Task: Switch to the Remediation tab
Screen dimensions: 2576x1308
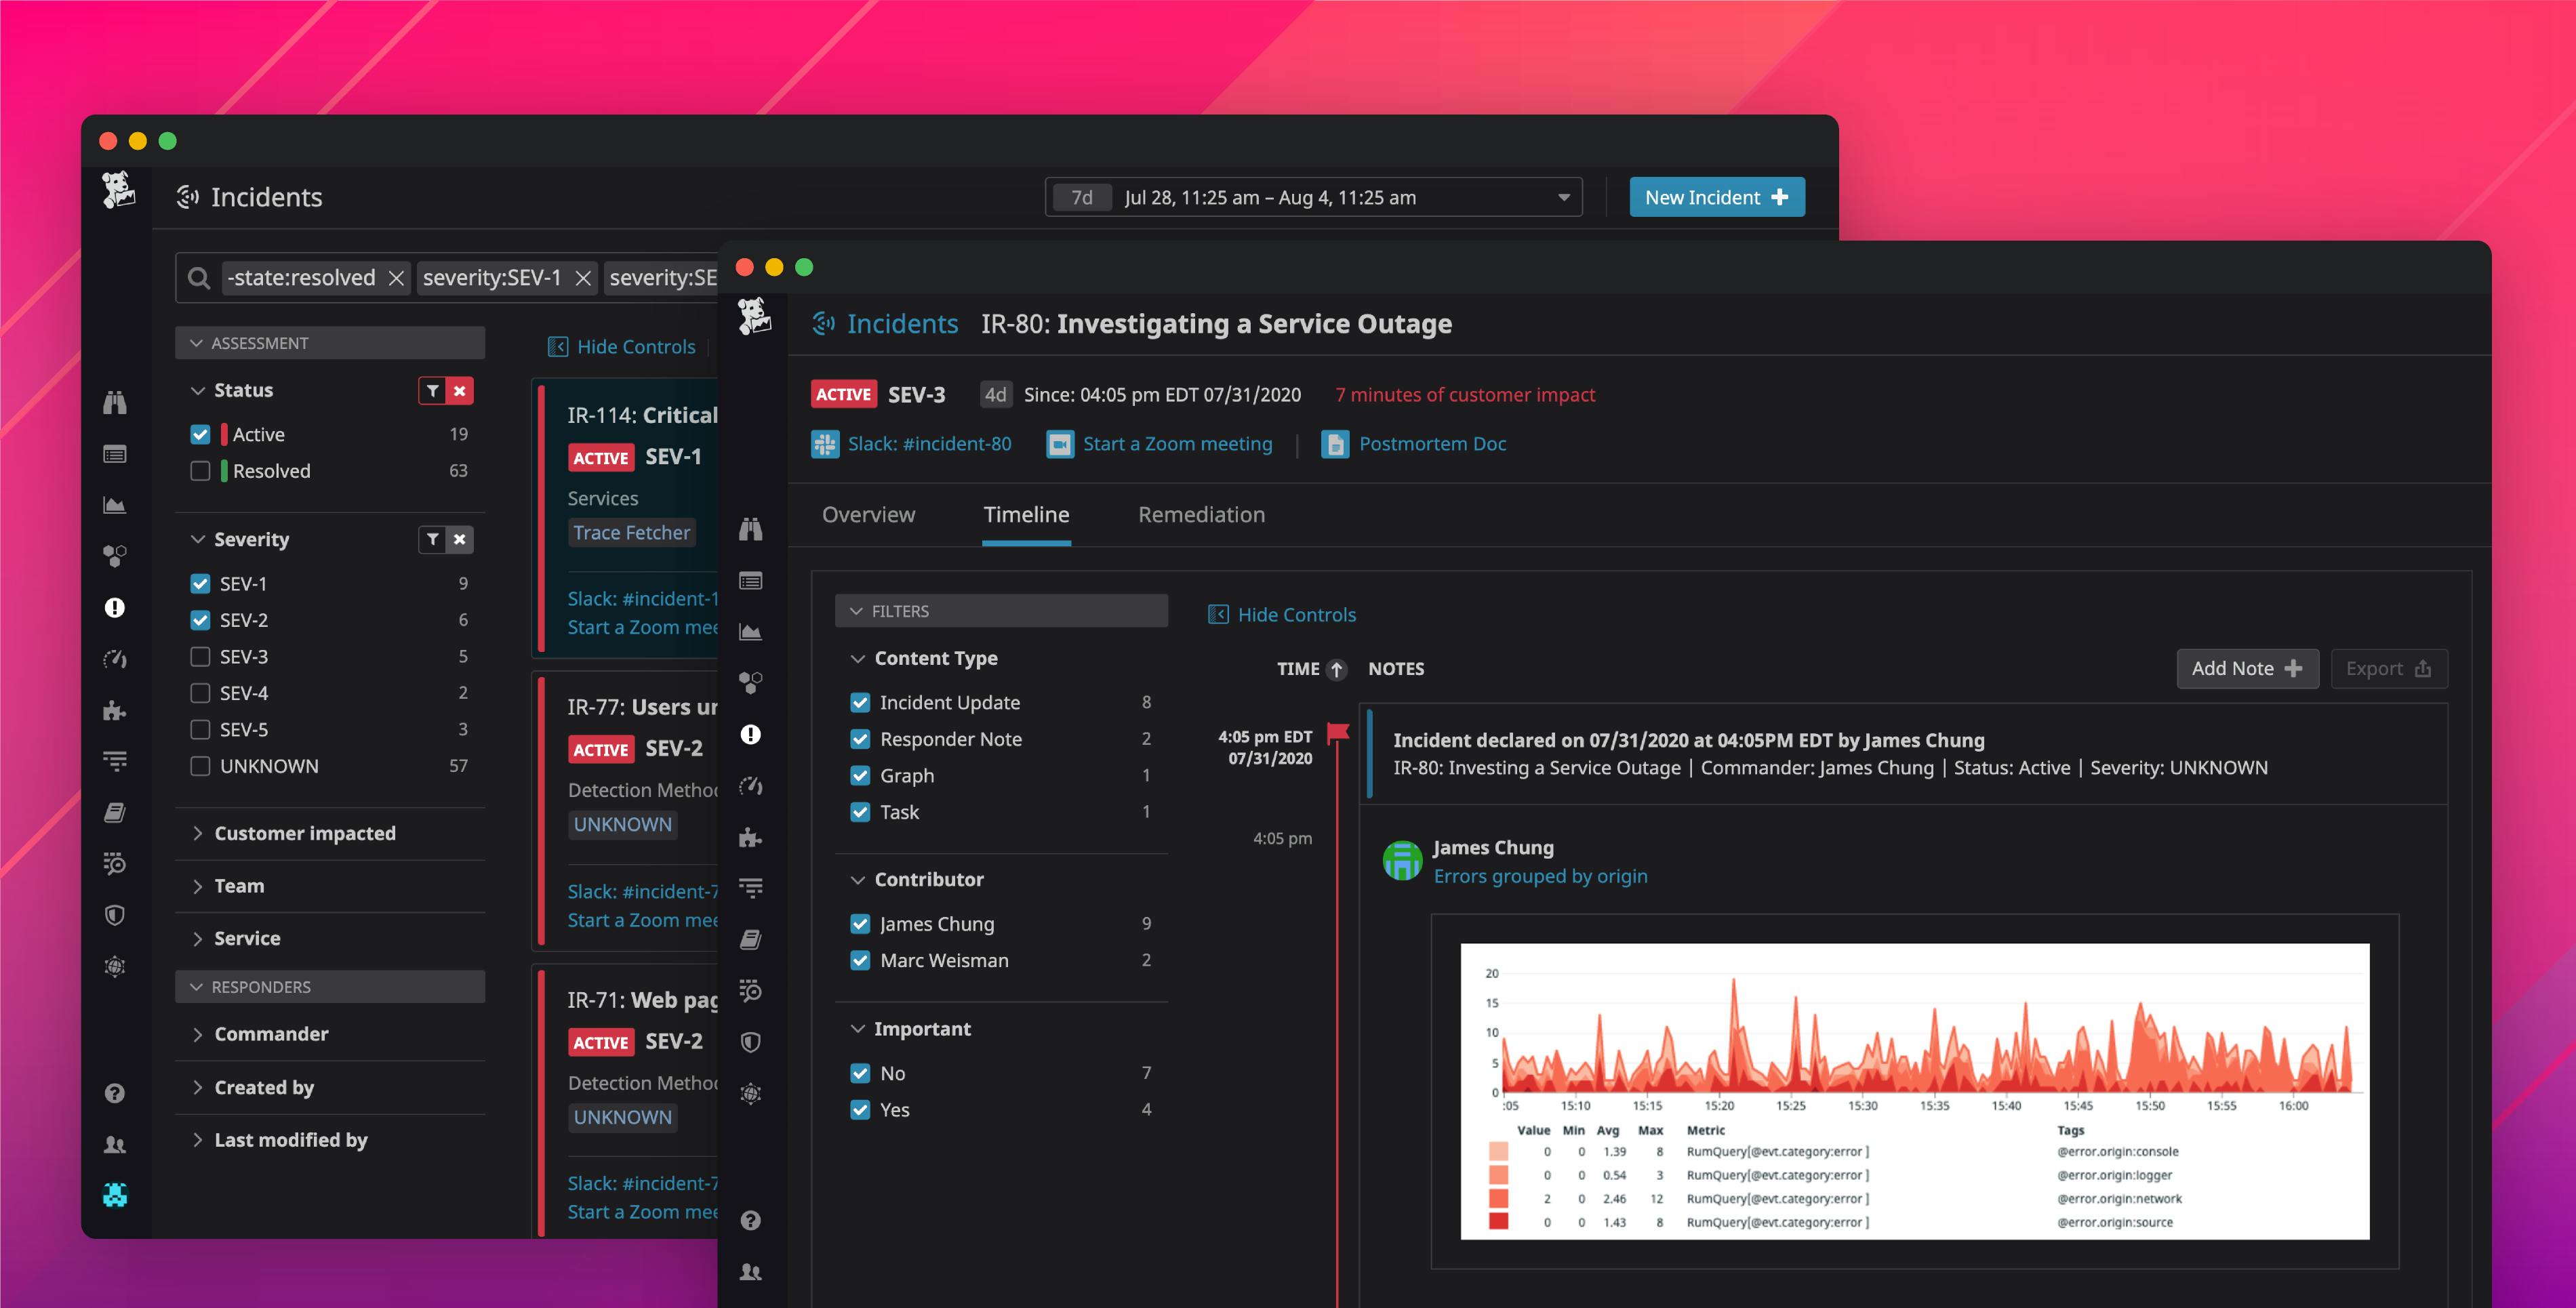Action: pos(1201,515)
